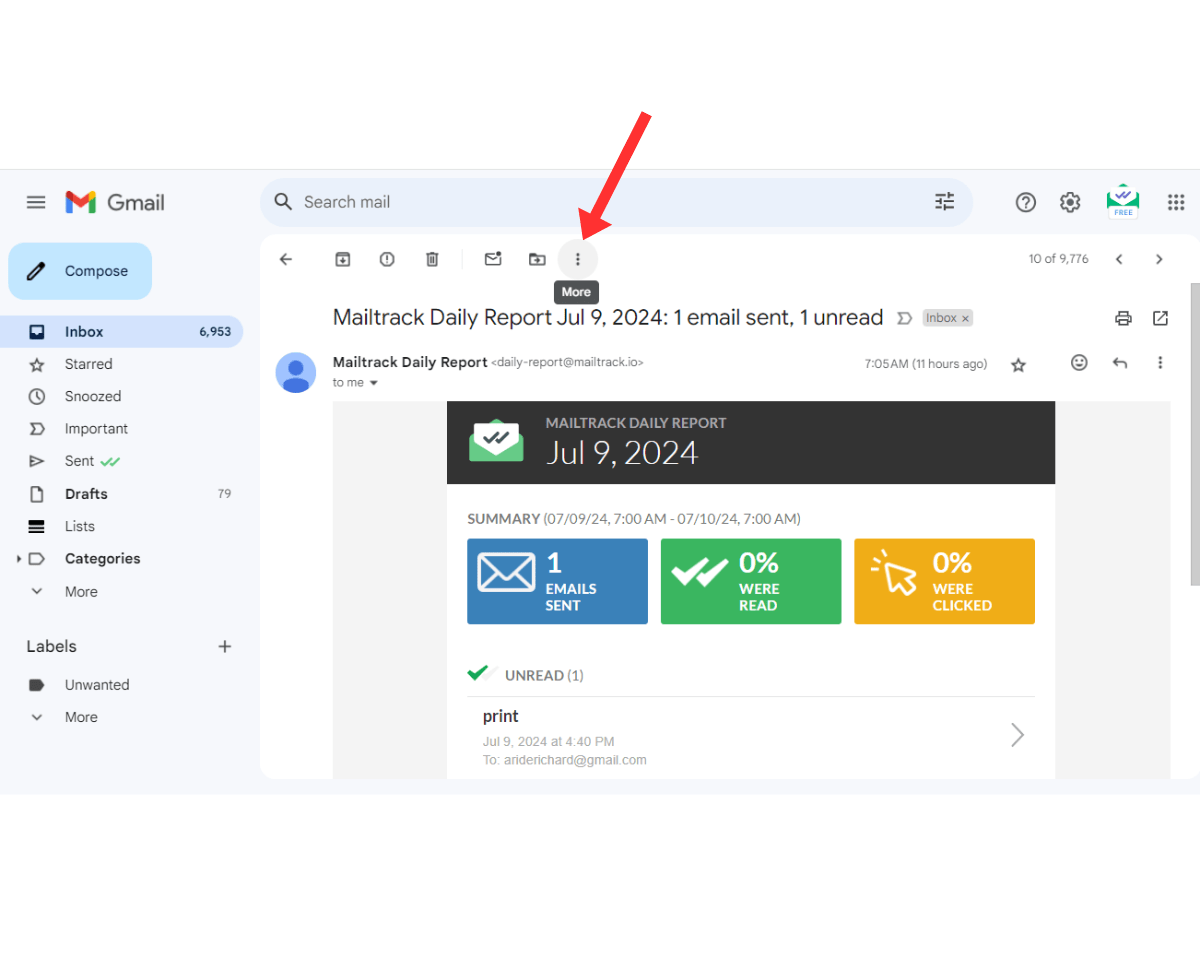Click the Gmail logo

point(115,202)
